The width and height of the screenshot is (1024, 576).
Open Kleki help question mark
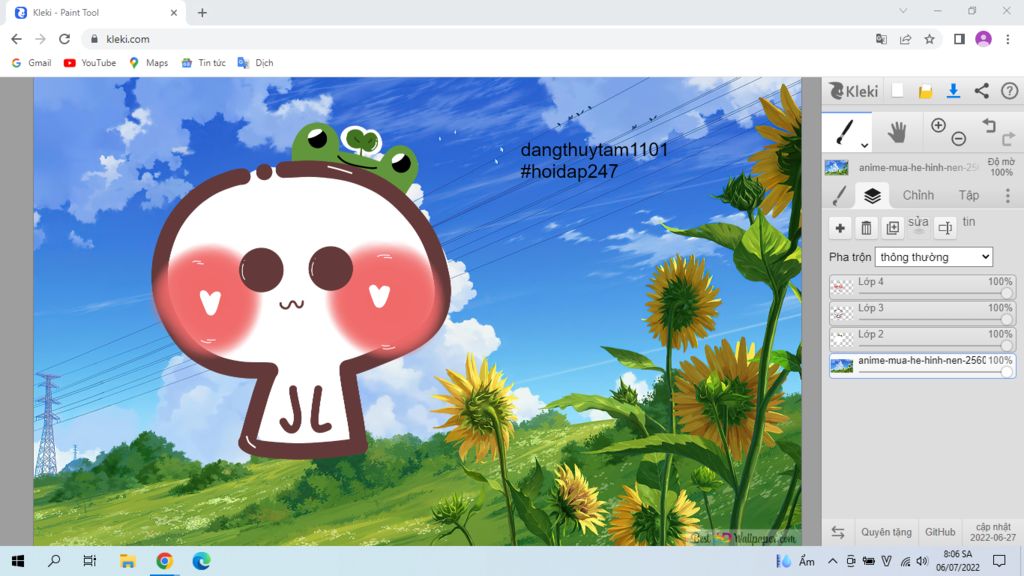[x=1009, y=91]
